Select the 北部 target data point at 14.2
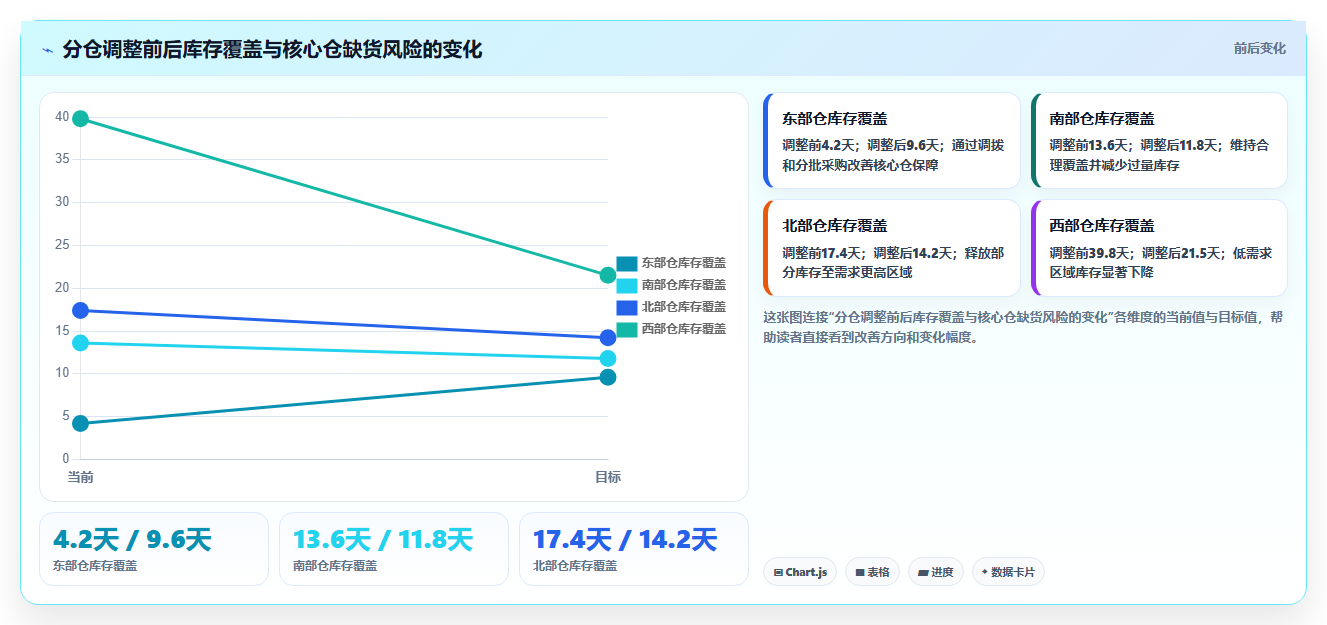 tap(608, 338)
